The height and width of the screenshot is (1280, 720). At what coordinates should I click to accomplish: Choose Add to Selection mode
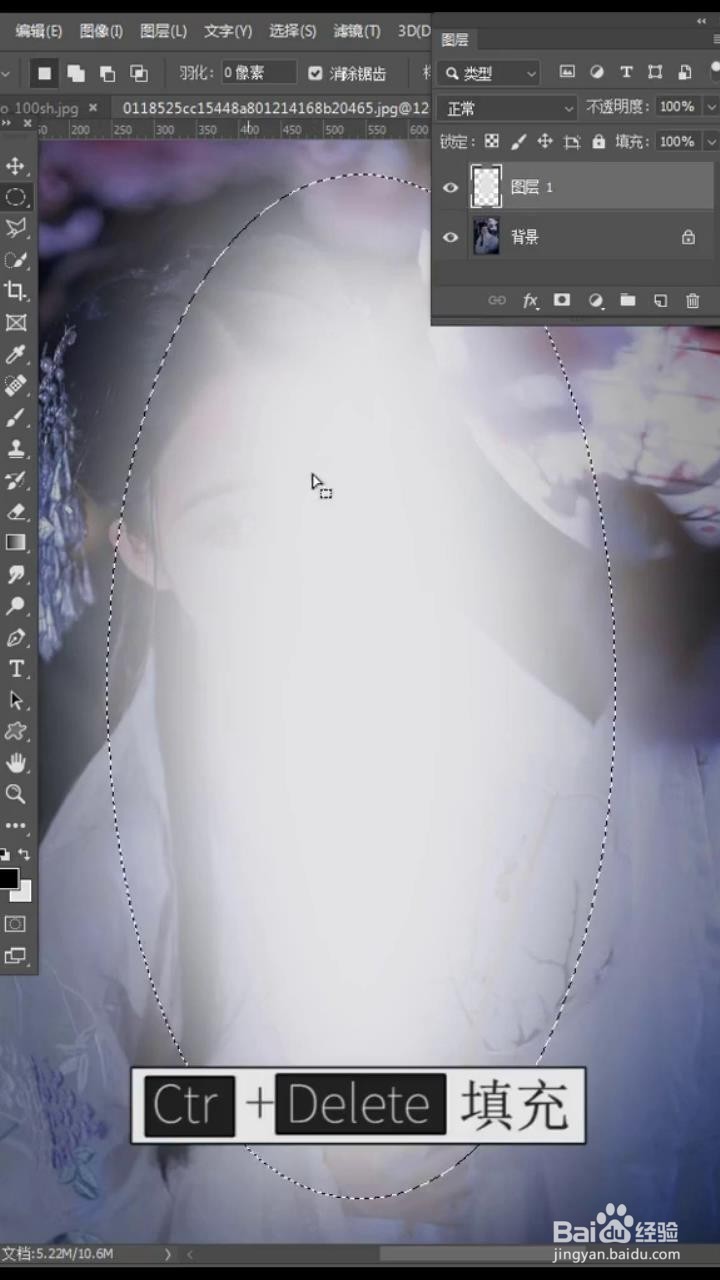tap(76, 73)
